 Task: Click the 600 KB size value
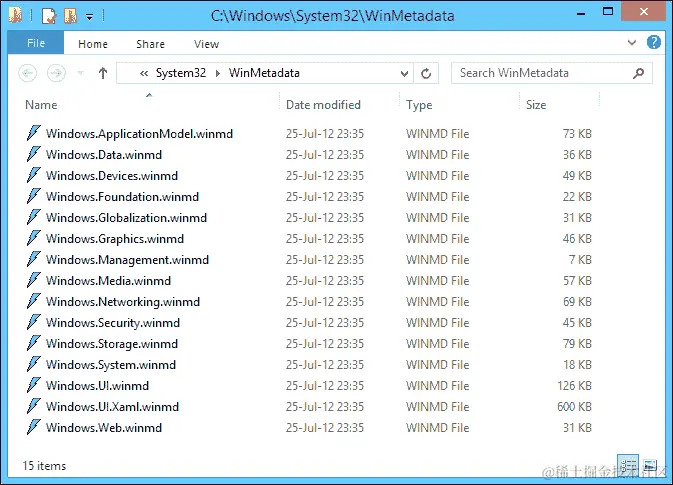point(574,406)
